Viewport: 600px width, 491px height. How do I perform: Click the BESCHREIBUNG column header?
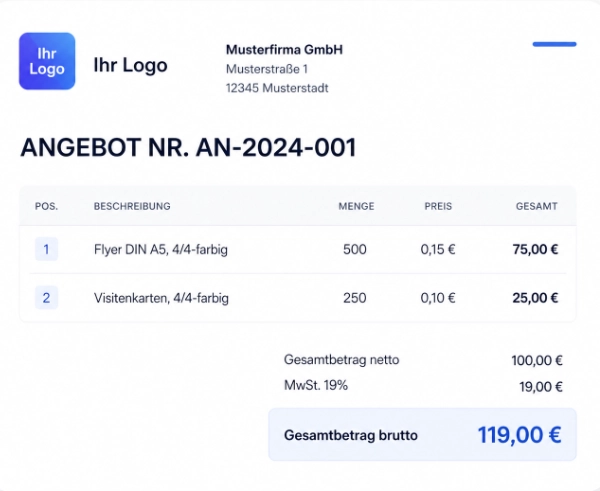point(132,206)
